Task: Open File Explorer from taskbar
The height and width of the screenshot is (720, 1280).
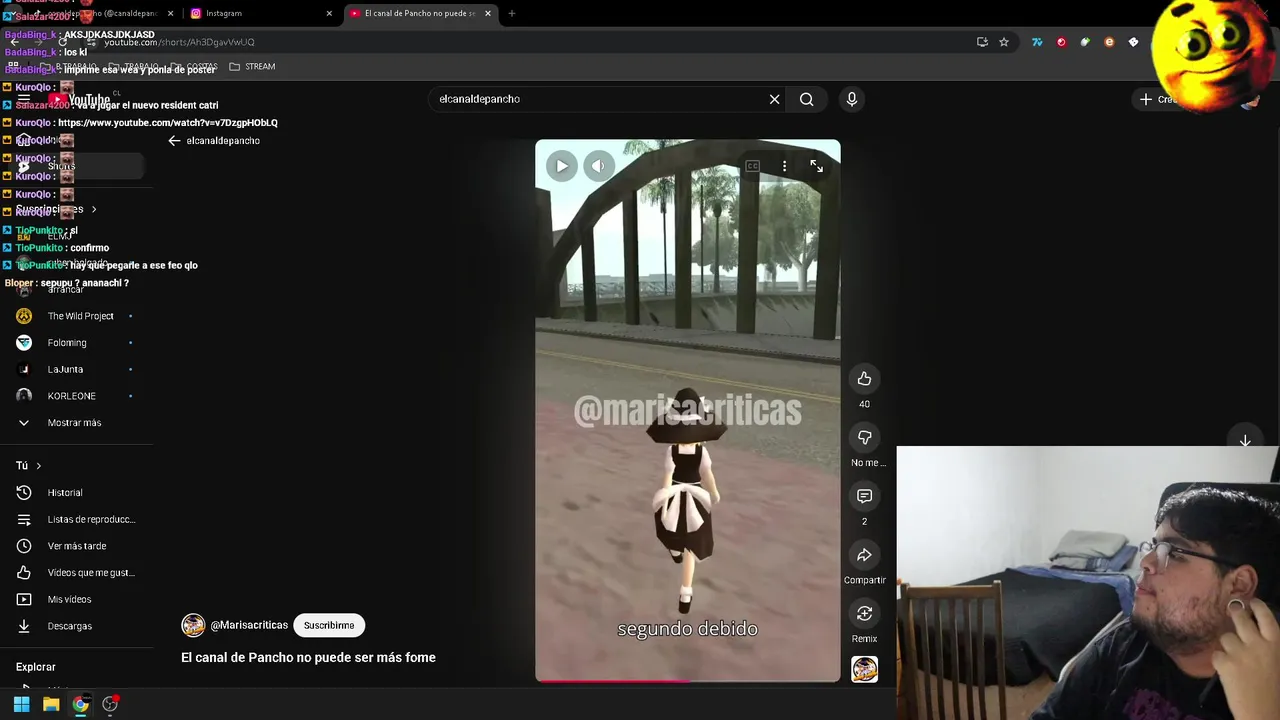Action: pyautogui.click(x=51, y=704)
